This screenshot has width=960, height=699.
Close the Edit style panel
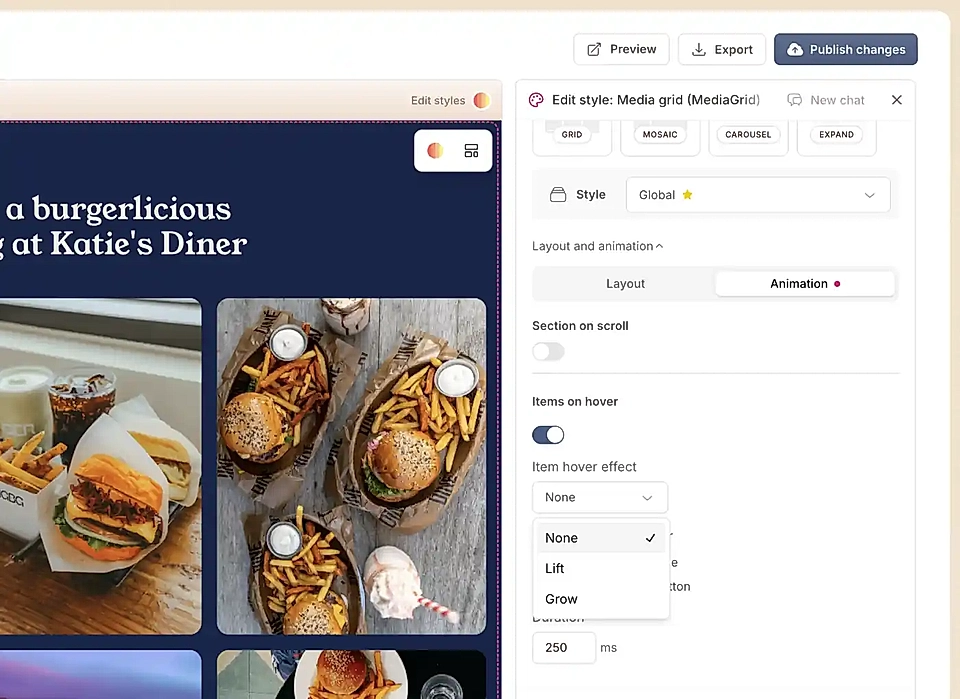pos(897,100)
